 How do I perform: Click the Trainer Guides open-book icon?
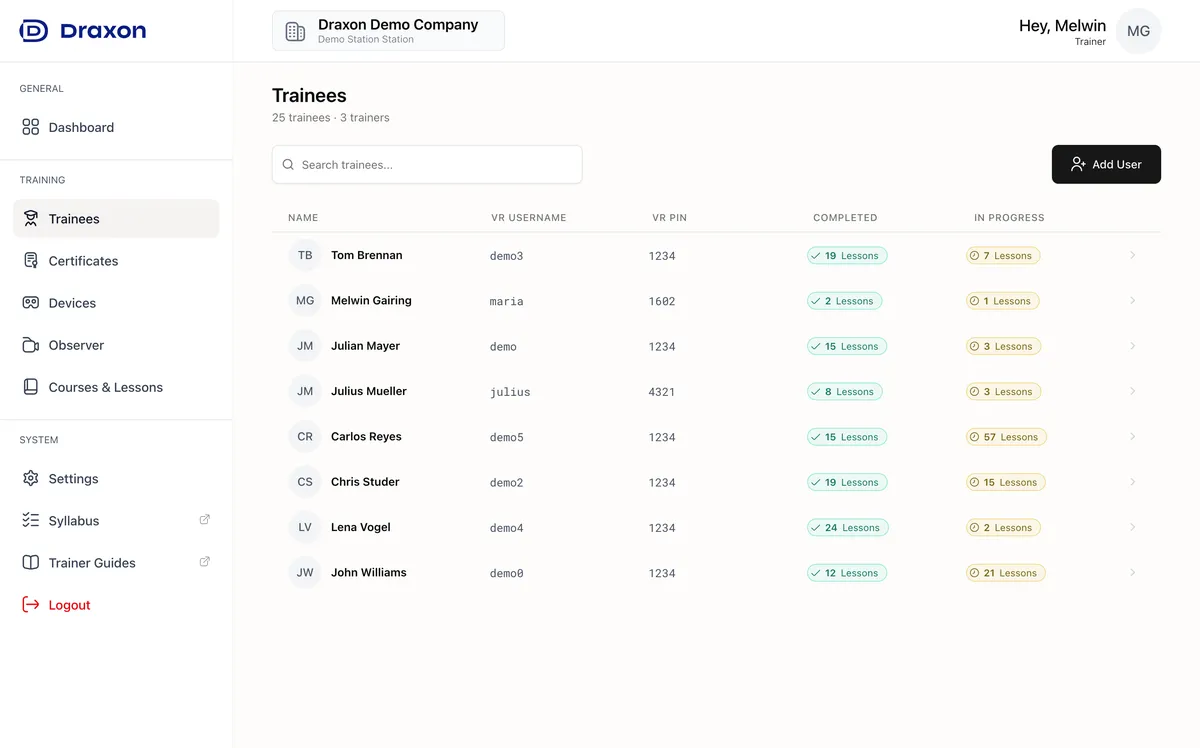(31, 563)
